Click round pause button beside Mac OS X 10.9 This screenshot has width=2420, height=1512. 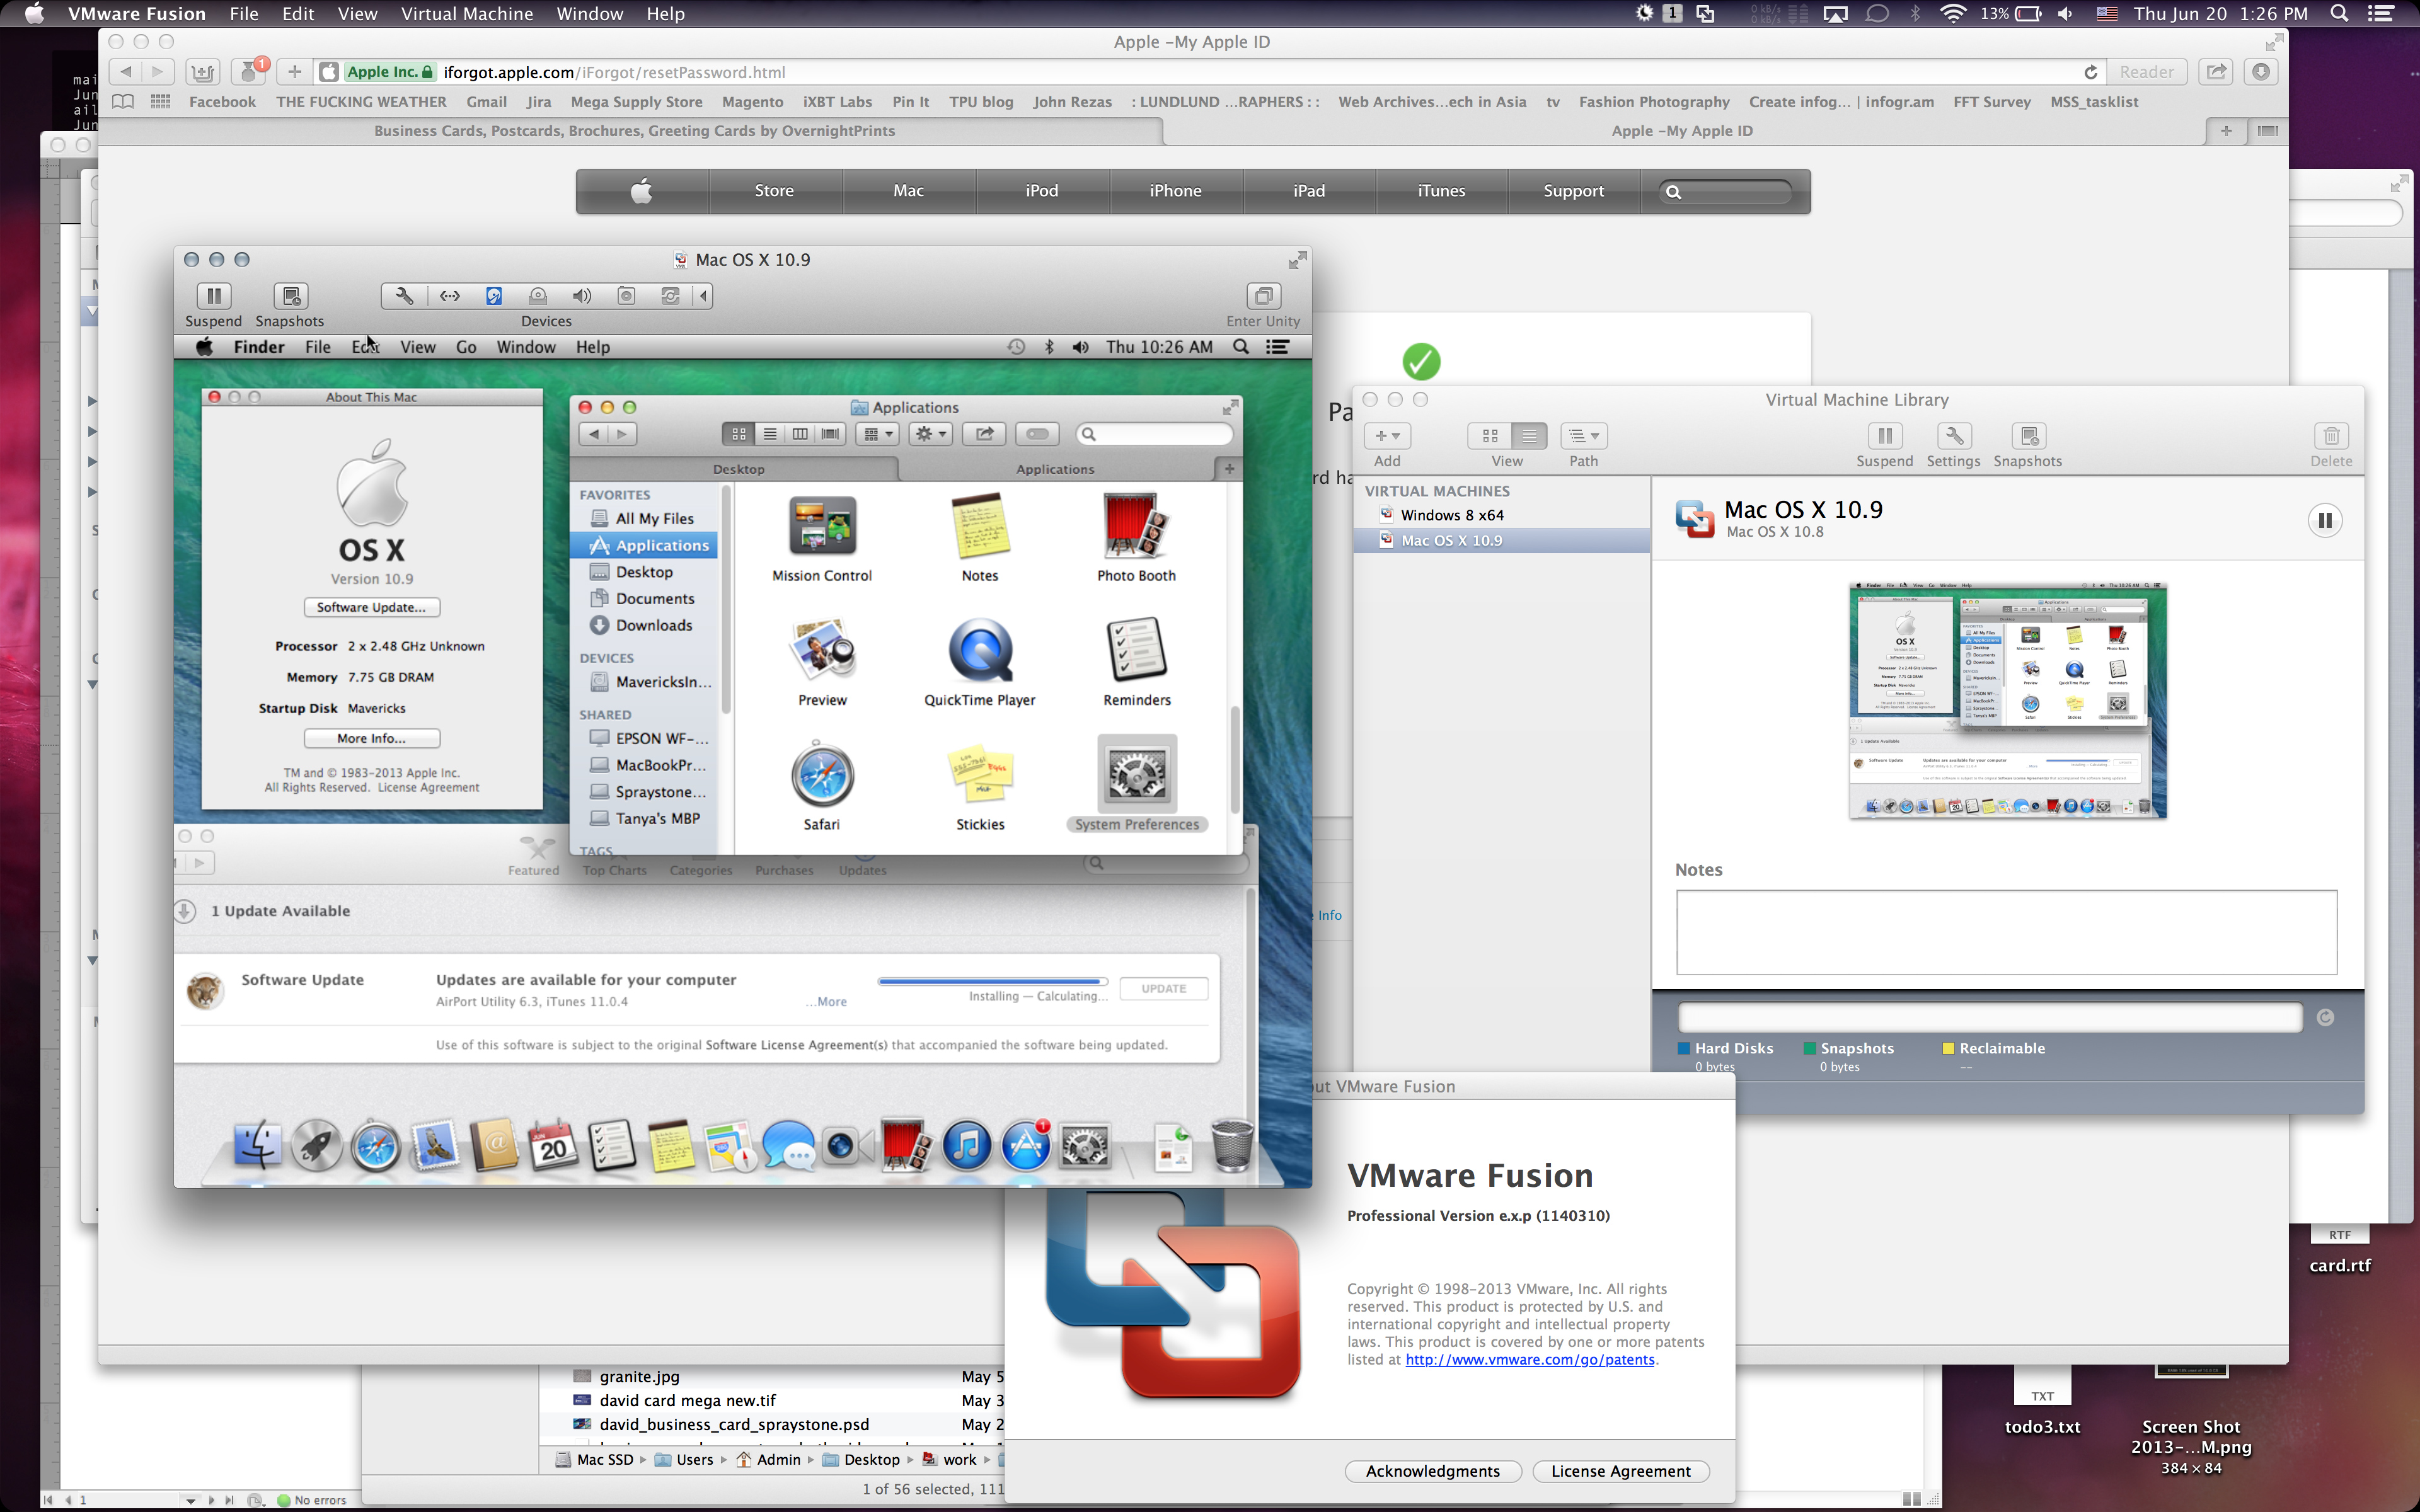pos(2325,520)
